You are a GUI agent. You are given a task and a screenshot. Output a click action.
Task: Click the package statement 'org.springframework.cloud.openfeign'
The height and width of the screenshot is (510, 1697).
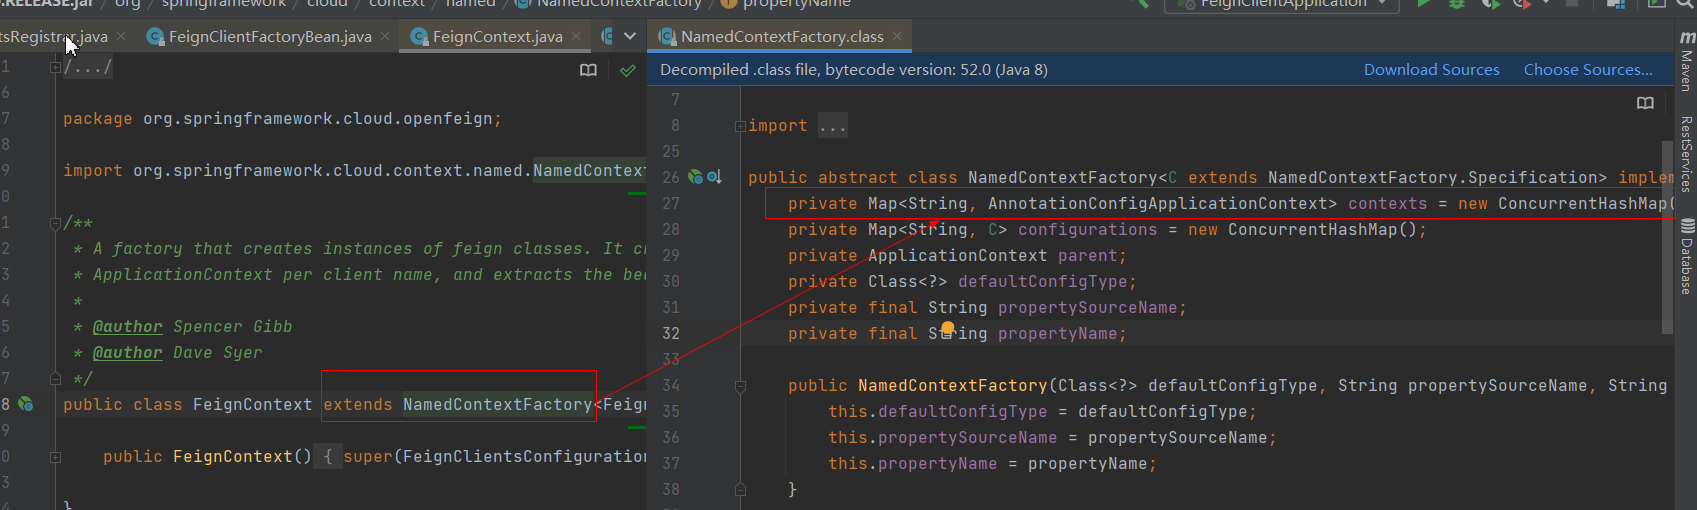[x=318, y=119]
